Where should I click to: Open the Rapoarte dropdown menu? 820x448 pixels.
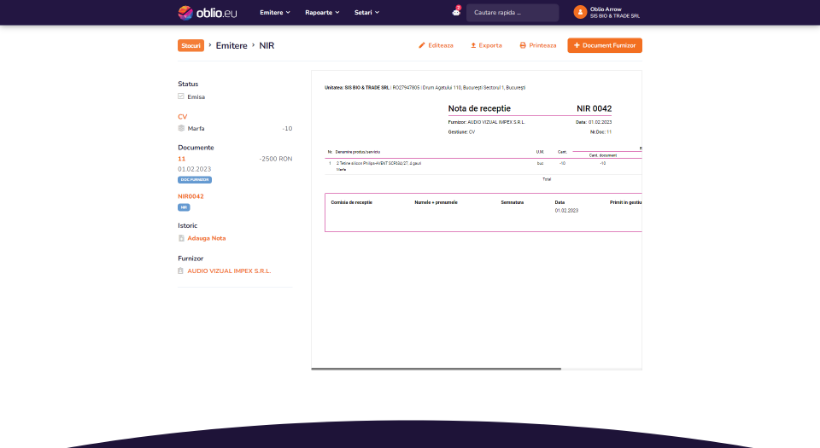(x=322, y=13)
